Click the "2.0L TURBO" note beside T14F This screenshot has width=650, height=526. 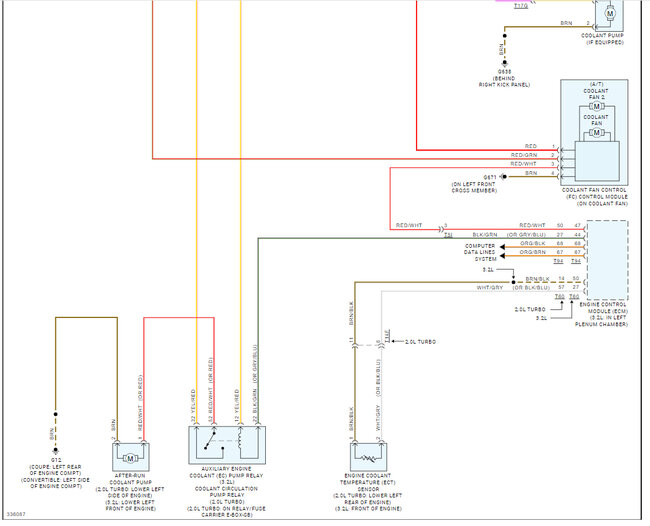coord(420,342)
